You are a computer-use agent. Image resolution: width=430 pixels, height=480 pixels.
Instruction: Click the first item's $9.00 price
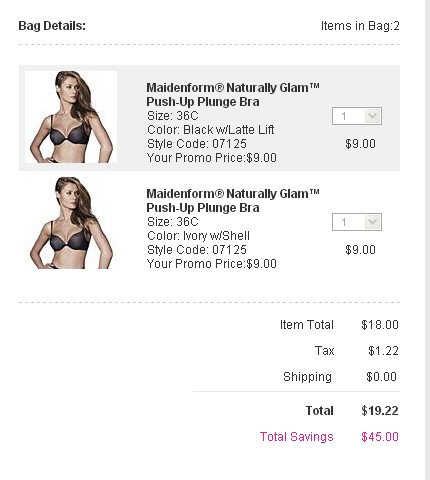[x=360, y=144]
